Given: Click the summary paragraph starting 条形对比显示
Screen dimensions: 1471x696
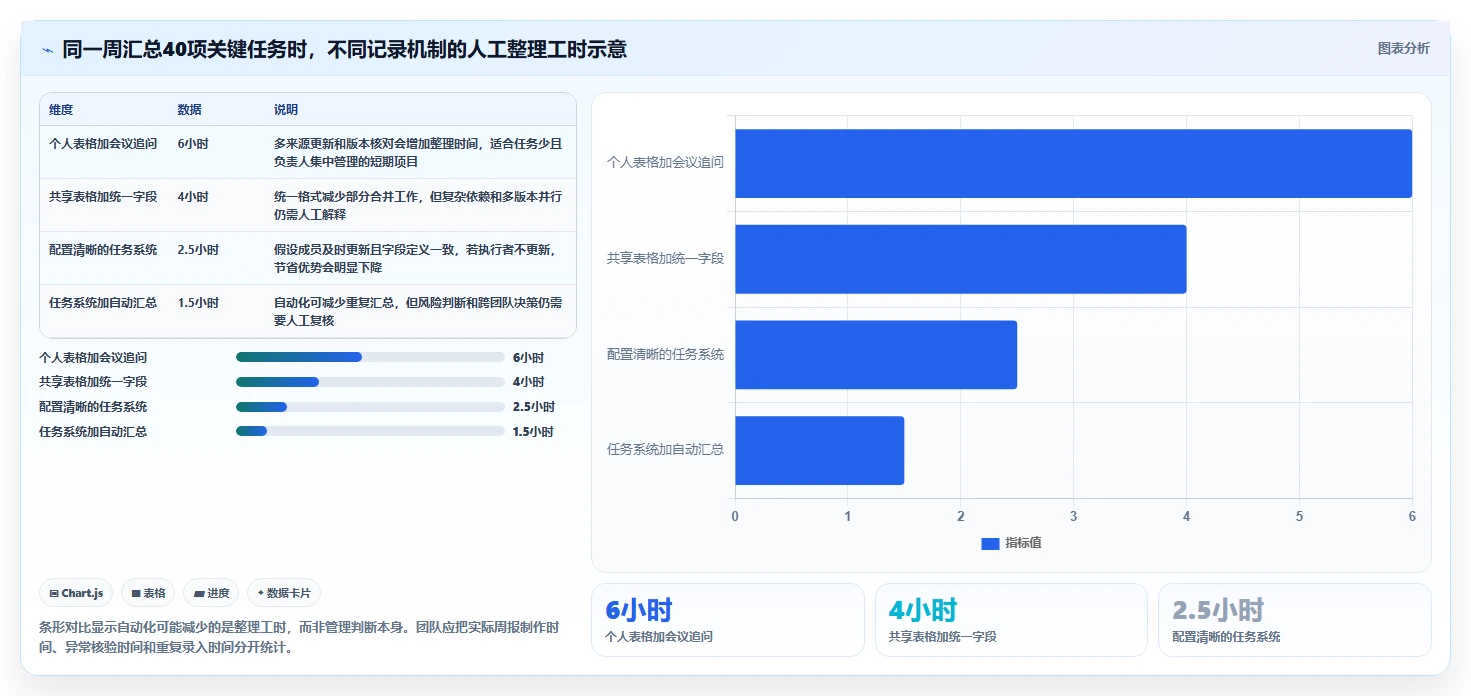Looking at the screenshot, I should (x=299, y=637).
